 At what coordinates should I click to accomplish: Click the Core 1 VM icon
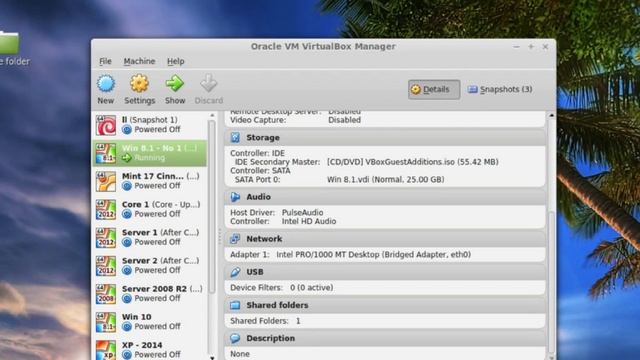(x=106, y=209)
